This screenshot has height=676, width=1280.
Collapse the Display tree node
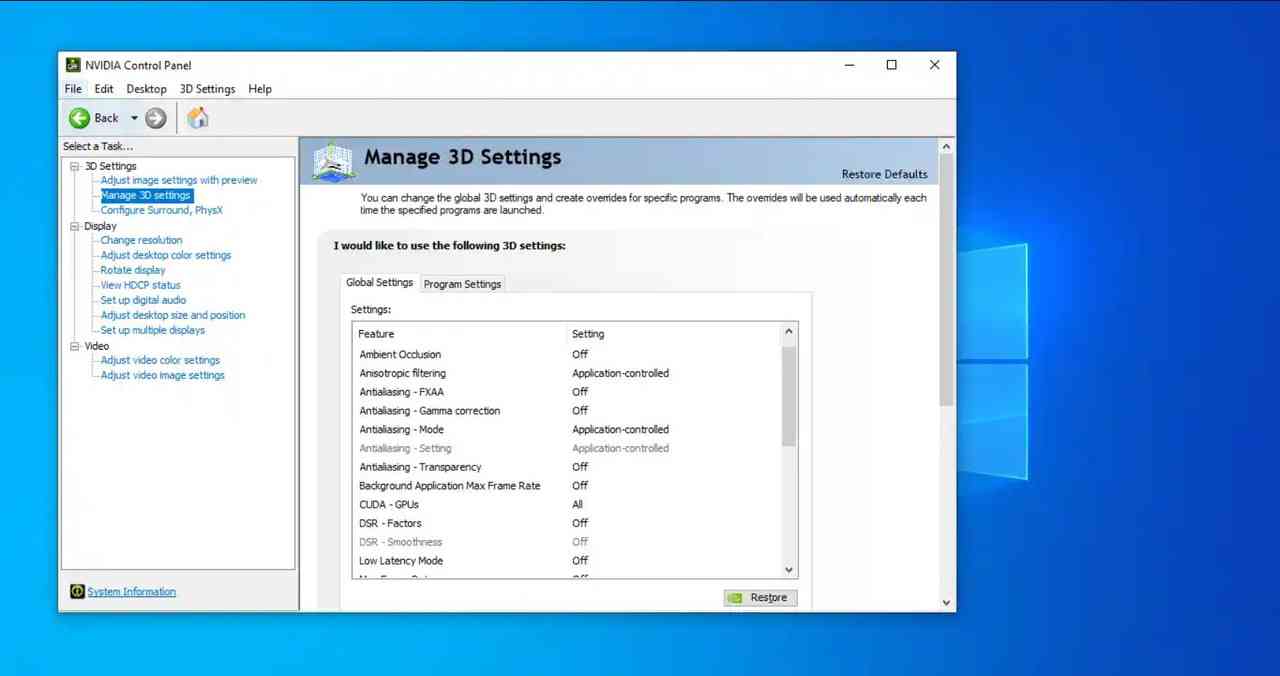point(74,226)
